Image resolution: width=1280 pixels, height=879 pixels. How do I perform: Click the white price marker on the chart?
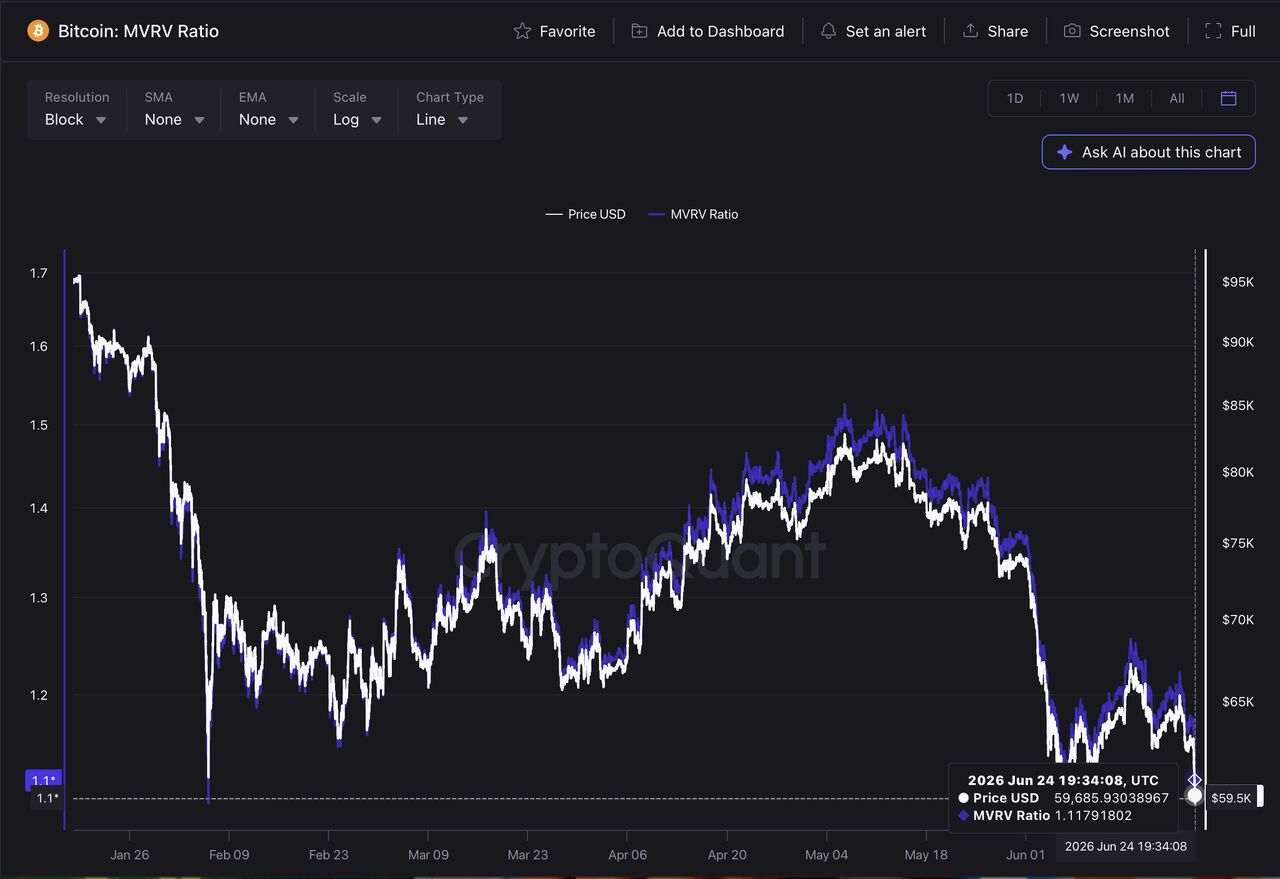[x=1194, y=796]
